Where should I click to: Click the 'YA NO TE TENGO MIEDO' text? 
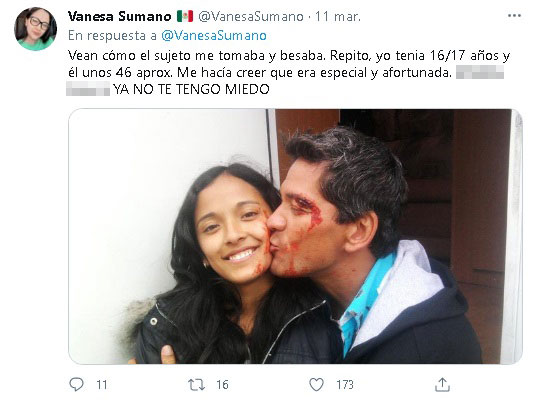[191, 89]
